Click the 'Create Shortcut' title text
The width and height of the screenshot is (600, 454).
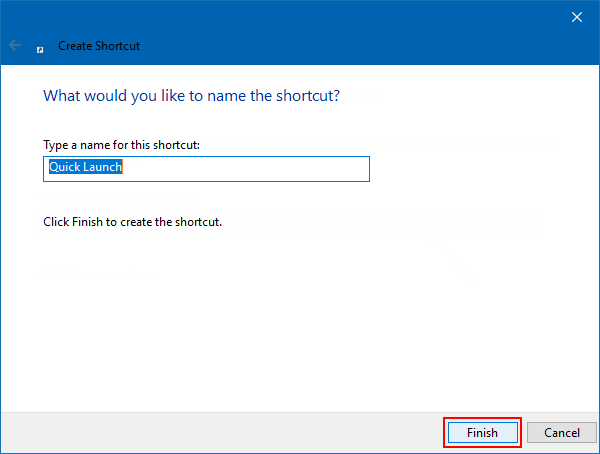tap(99, 46)
